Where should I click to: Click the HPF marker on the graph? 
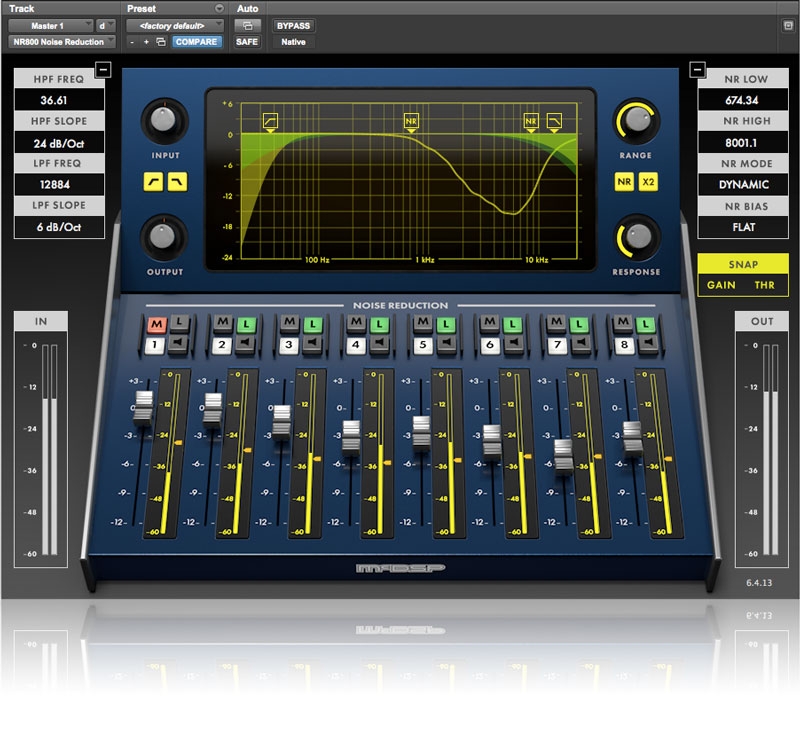point(270,121)
